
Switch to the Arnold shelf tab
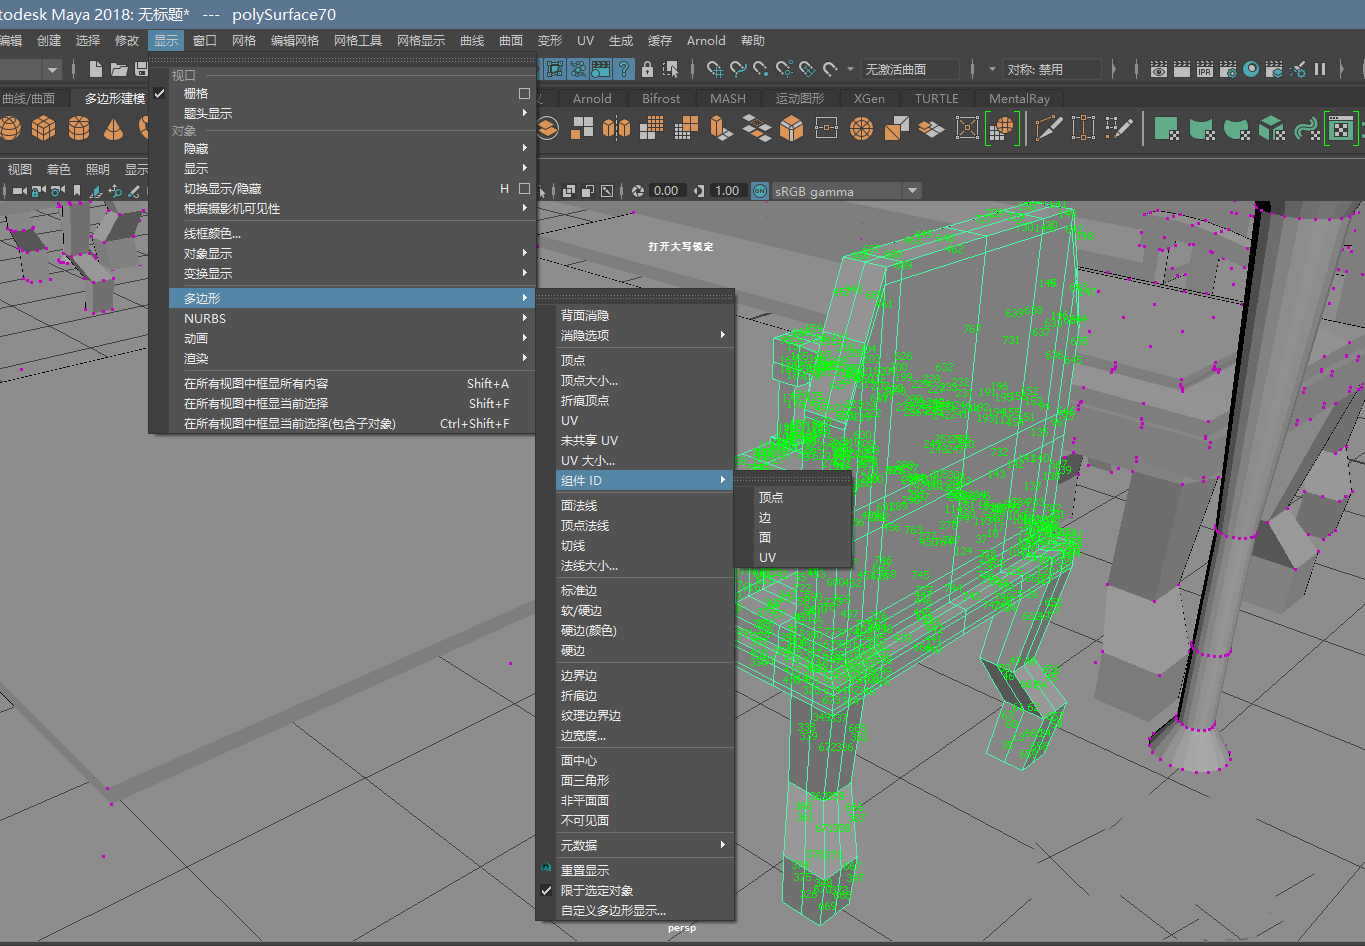[x=592, y=98]
